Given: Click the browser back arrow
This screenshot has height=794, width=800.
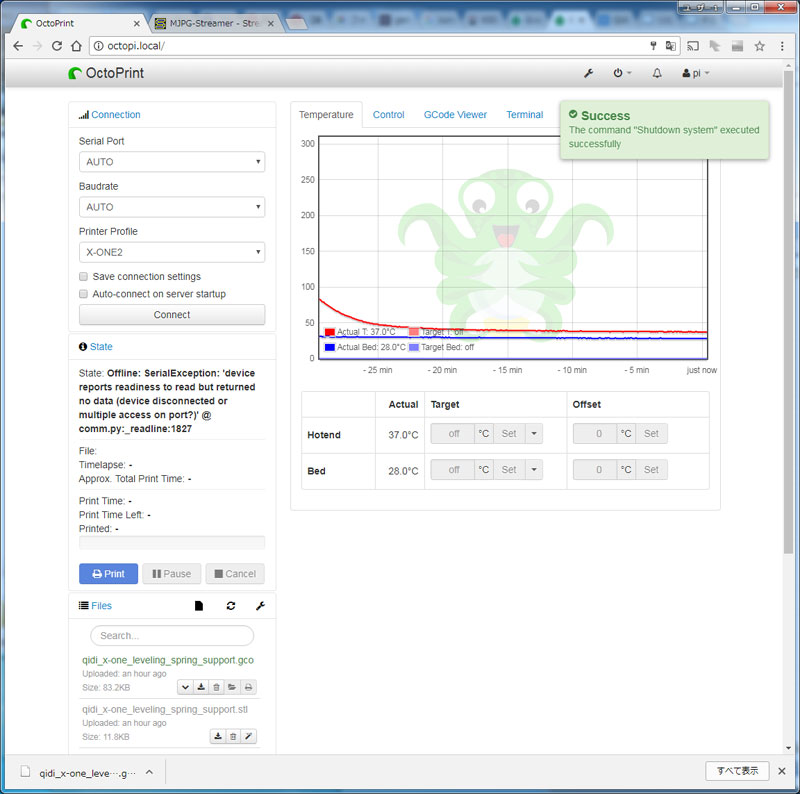Looking at the screenshot, I should (18, 46).
